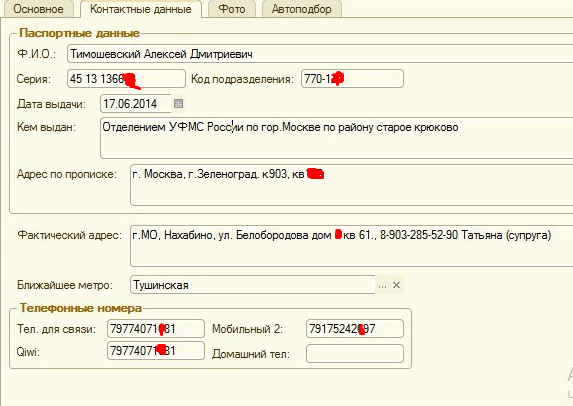The width and height of the screenshot is (573, 406).
Task: Open metro selection list with ellipsis button
Action: click(x=382, y=285)
